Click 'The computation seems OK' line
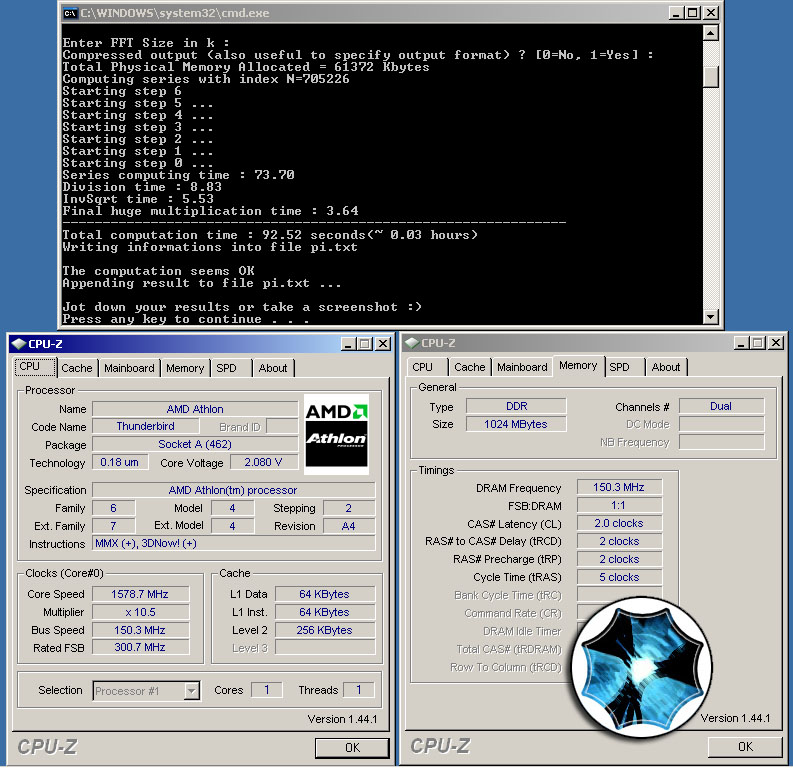This screenshot has width=793, height=768. pos(158,271)
